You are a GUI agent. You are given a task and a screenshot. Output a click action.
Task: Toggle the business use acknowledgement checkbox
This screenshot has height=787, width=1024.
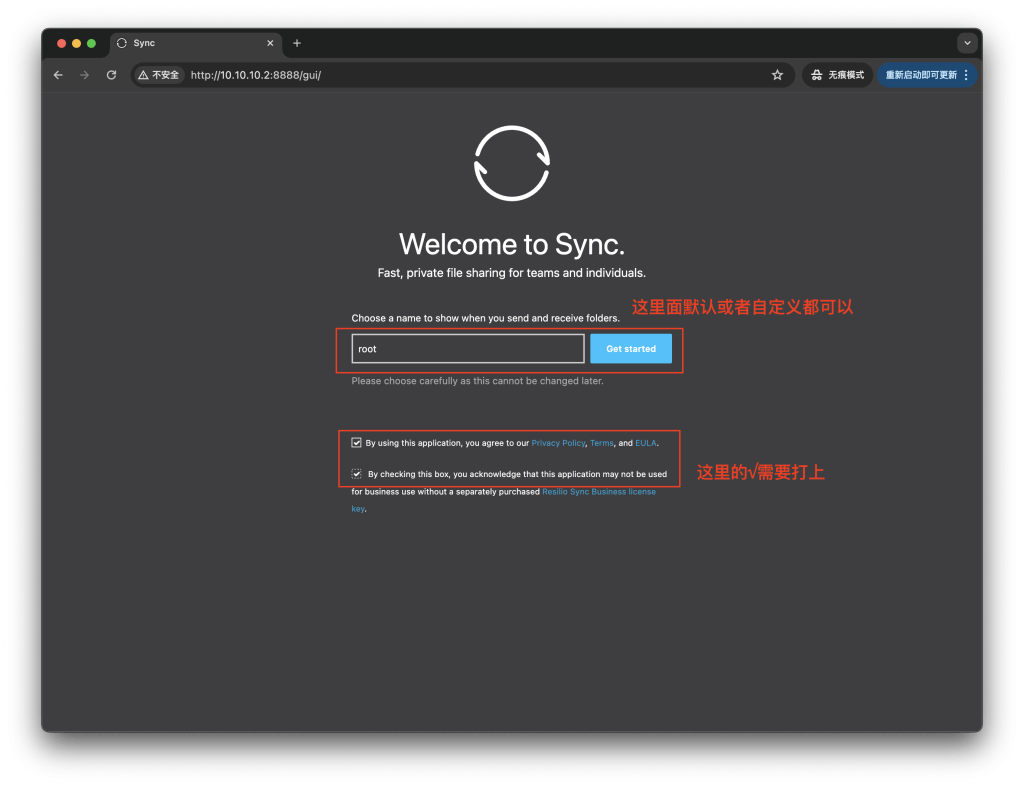tap(357, 474)
